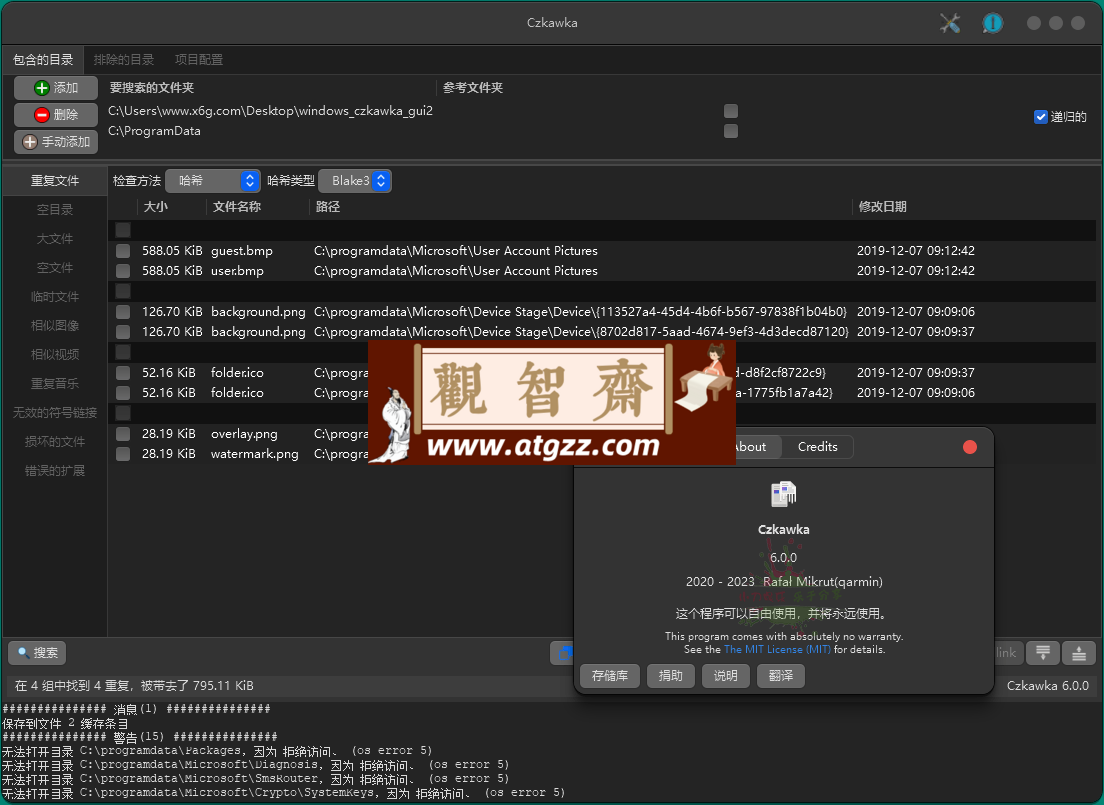Toggle bottom text panel with down-arrow icon

[x=1043, y=653]
